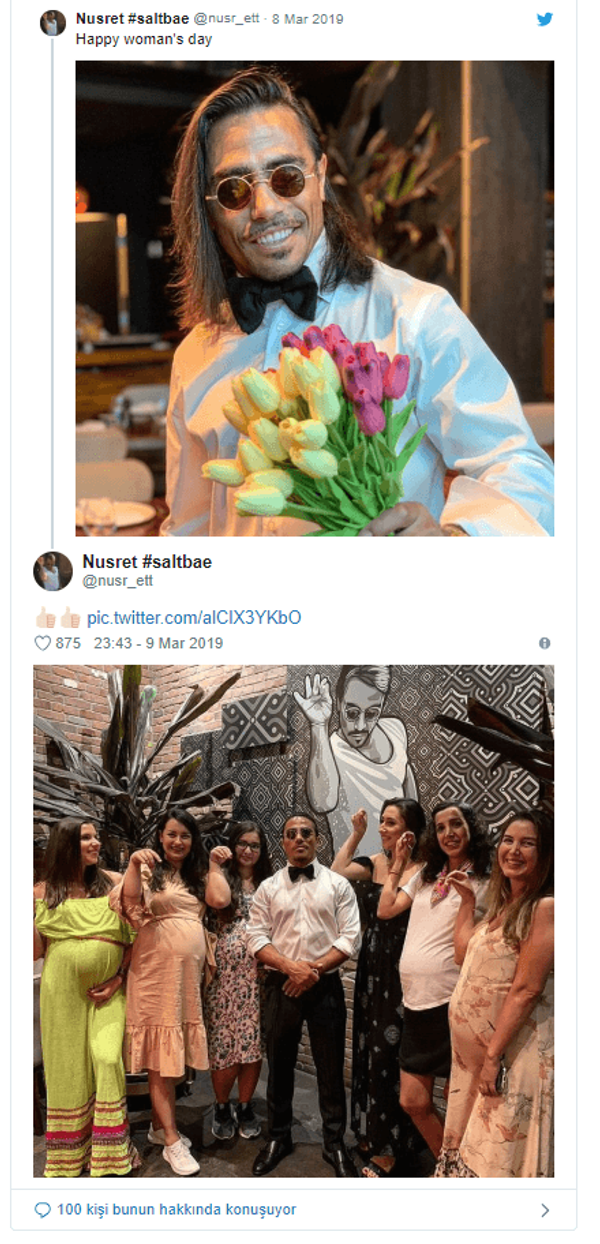Click the larger avatar of the second tweet
This screenshot has height=1244, width=600.
pyautogui.click(x=53, y=571)
